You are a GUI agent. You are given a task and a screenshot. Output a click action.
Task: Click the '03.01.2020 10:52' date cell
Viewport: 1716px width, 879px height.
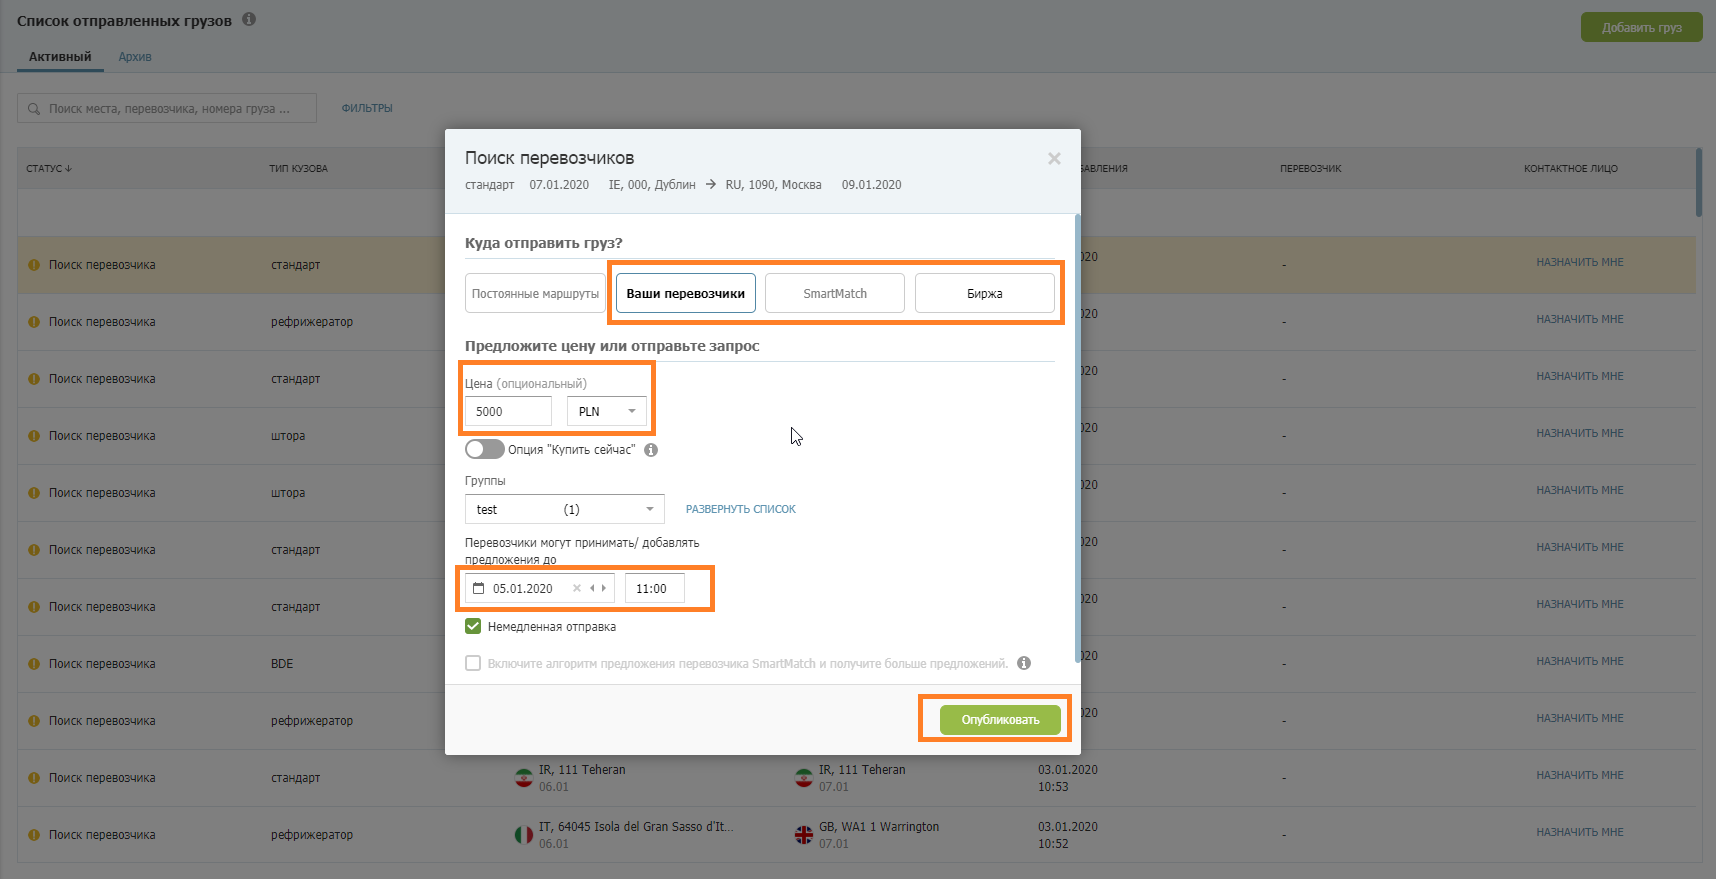coord(1068,835)
